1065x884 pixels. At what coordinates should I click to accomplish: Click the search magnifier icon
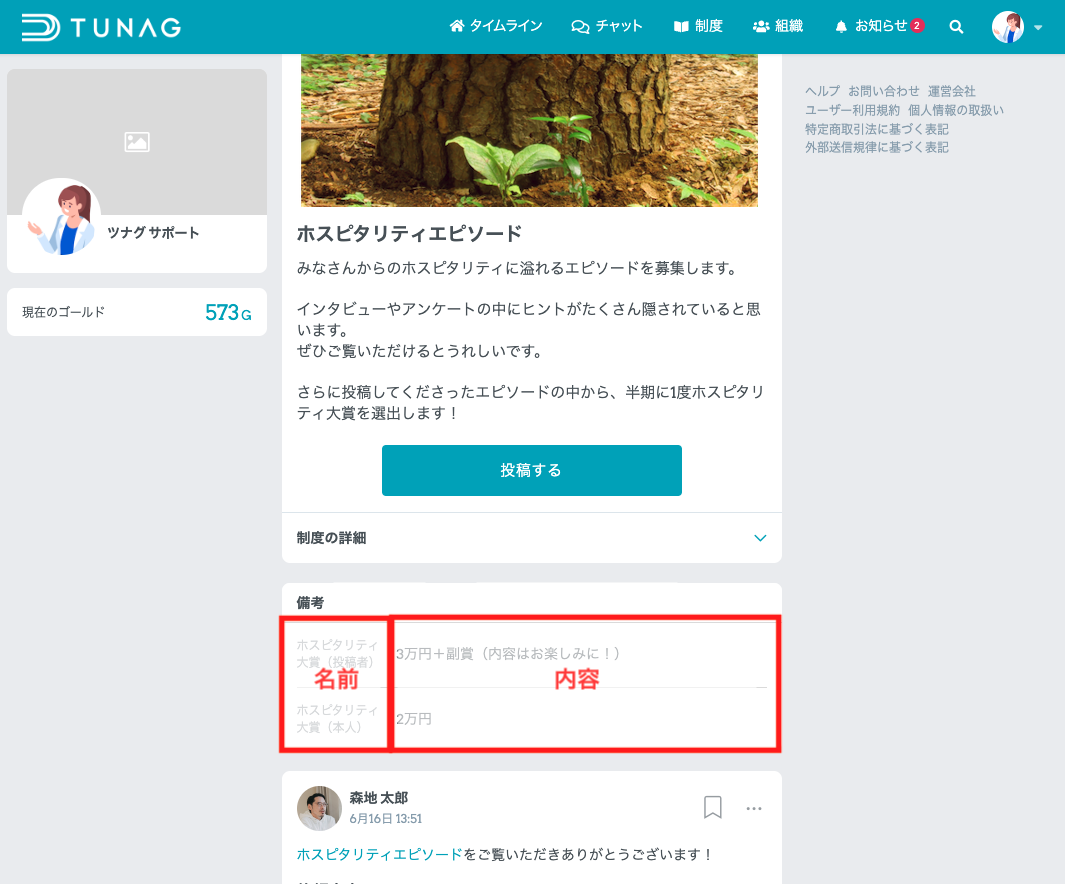pyautogui.click(x=956, y=26)
